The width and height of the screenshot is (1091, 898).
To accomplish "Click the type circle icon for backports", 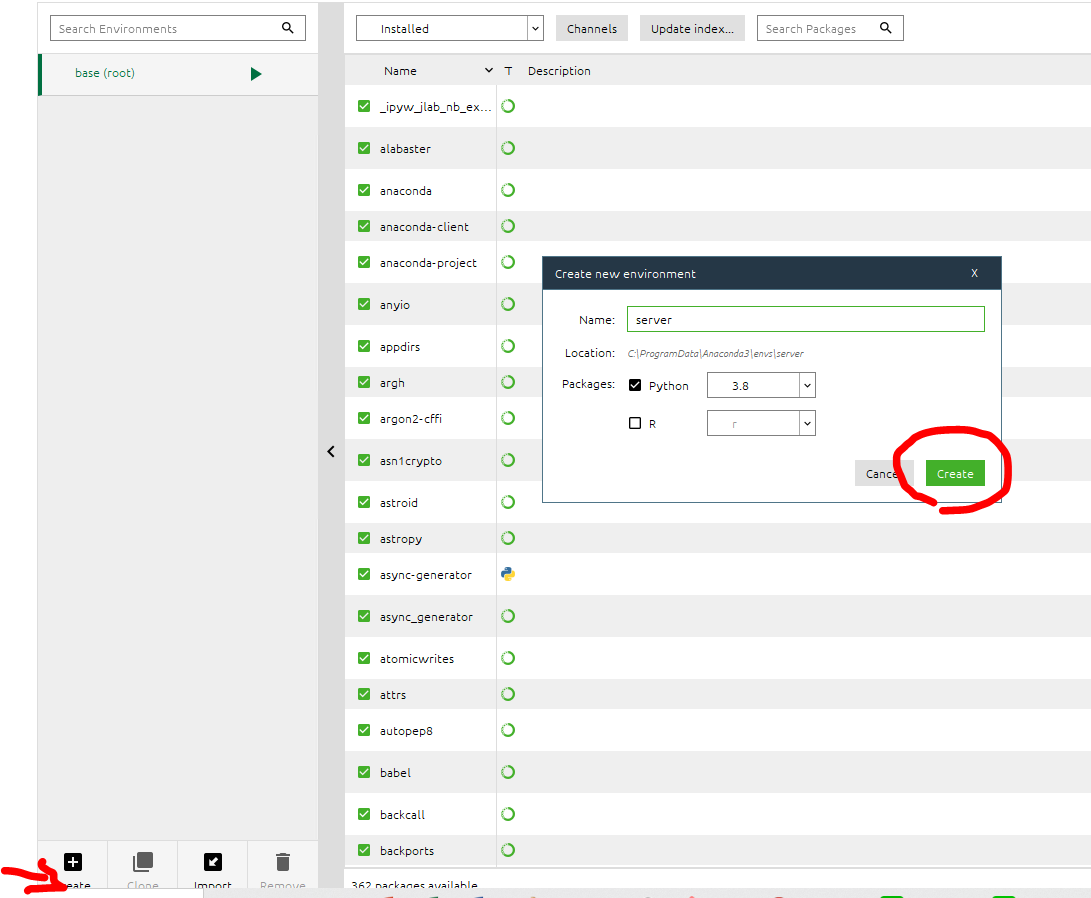I will (508, 850).
